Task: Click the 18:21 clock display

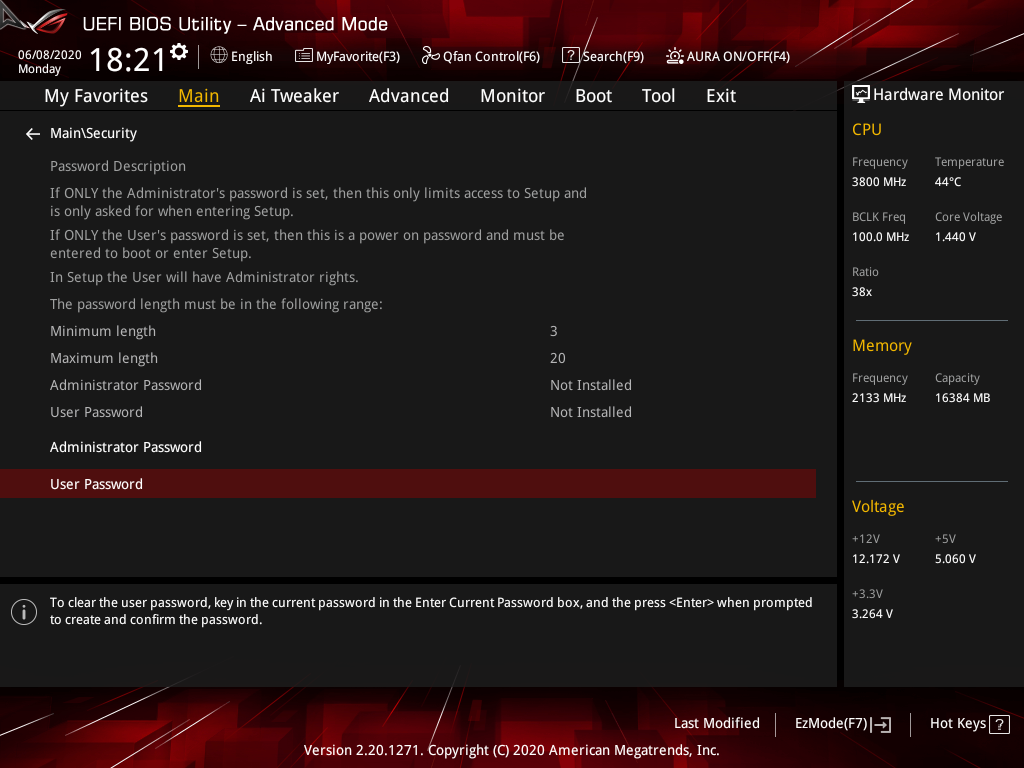Action: click(128, 60)
